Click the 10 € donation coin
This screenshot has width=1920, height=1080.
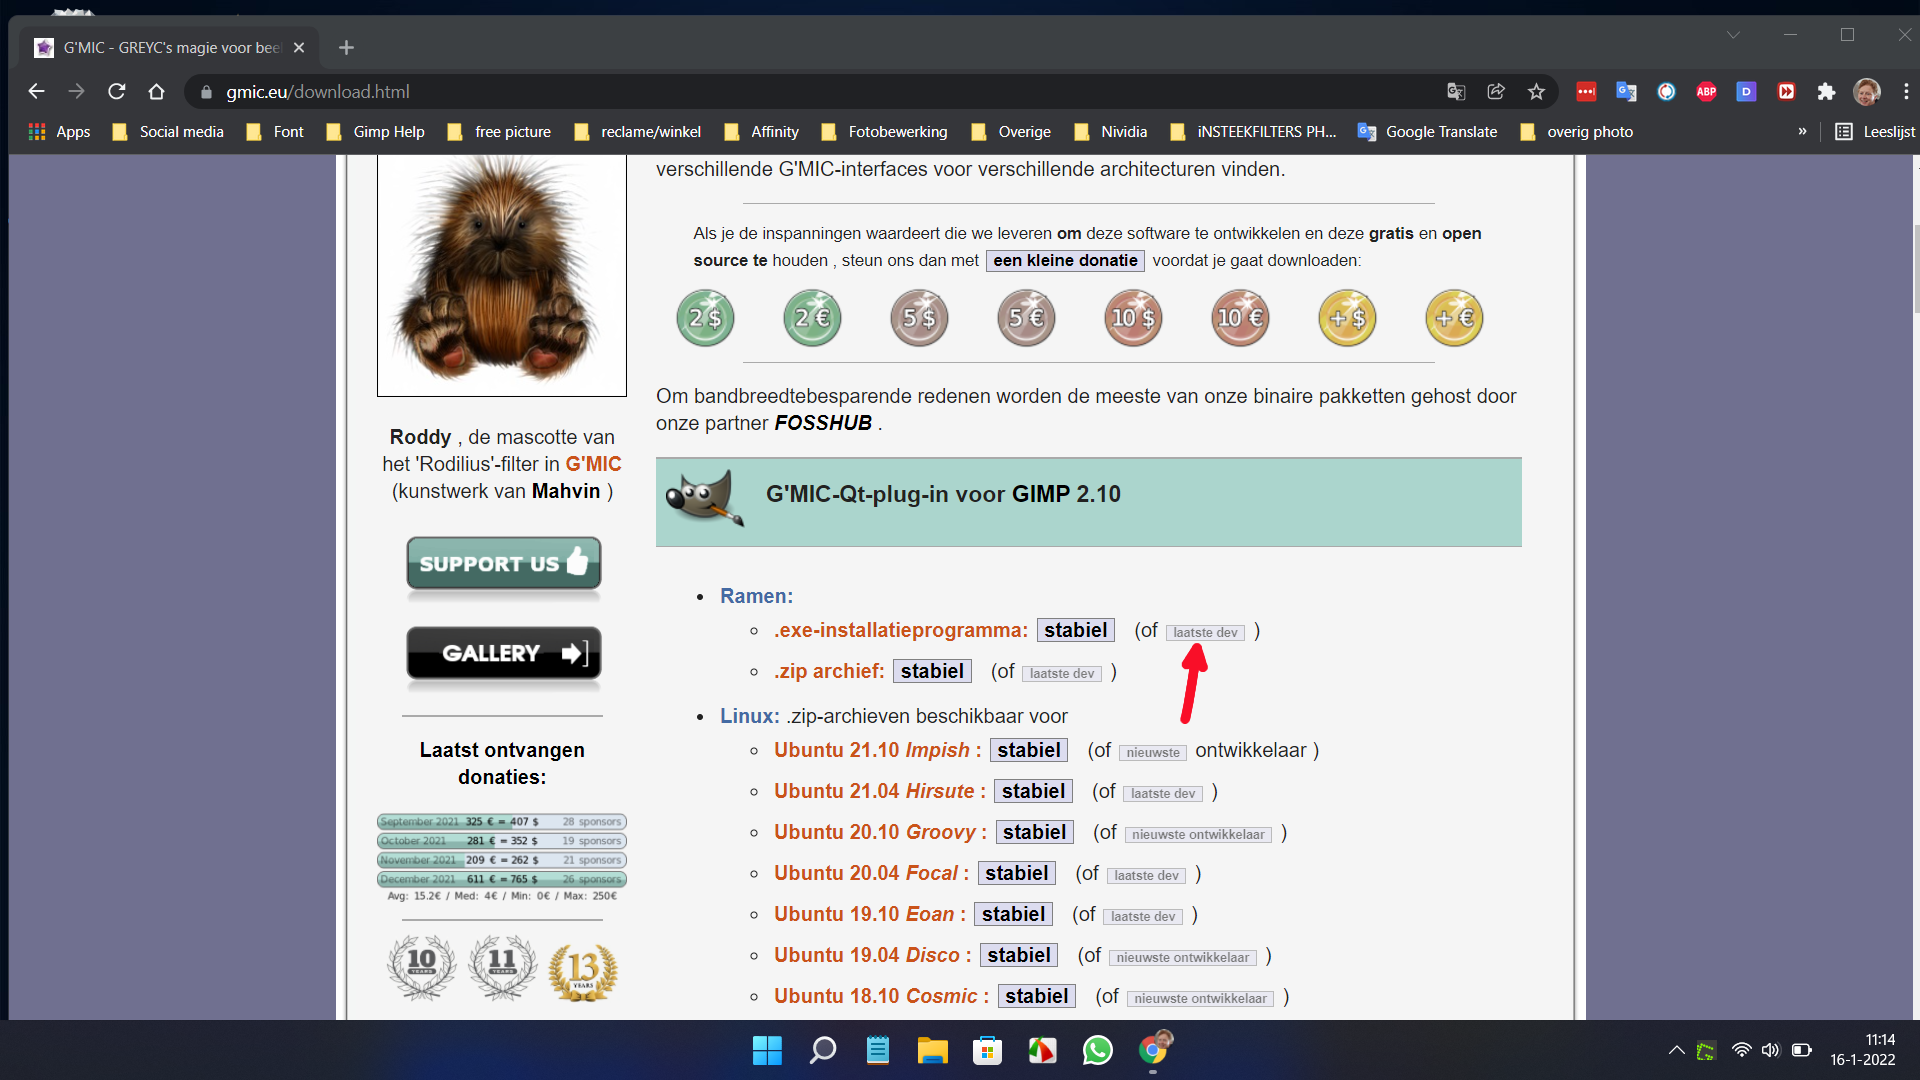(x=1240, y=318)
